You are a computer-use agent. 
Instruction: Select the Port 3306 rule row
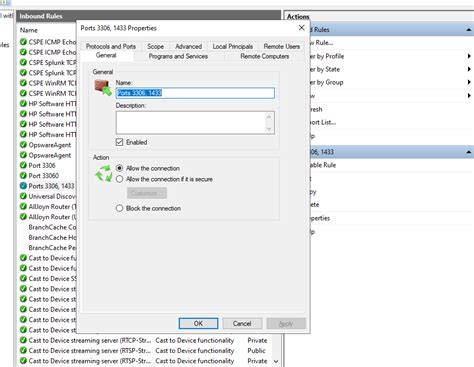coord(42,165)
